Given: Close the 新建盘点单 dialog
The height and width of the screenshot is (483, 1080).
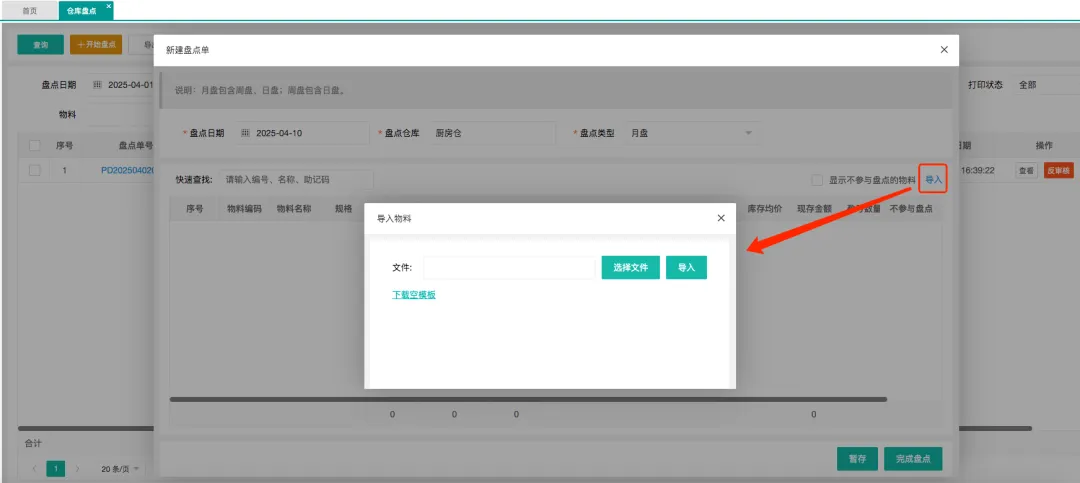Looking at the screenshot, I should point(944,49).
